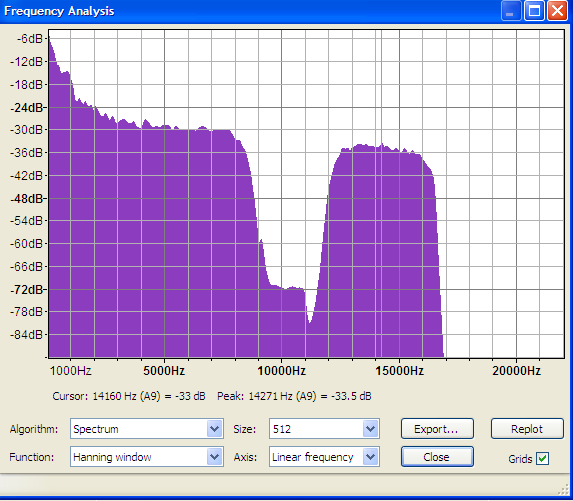Expand the Size dropdown showing 512
The width and height of the screenshot is (573, 501).
click(371, 429)
